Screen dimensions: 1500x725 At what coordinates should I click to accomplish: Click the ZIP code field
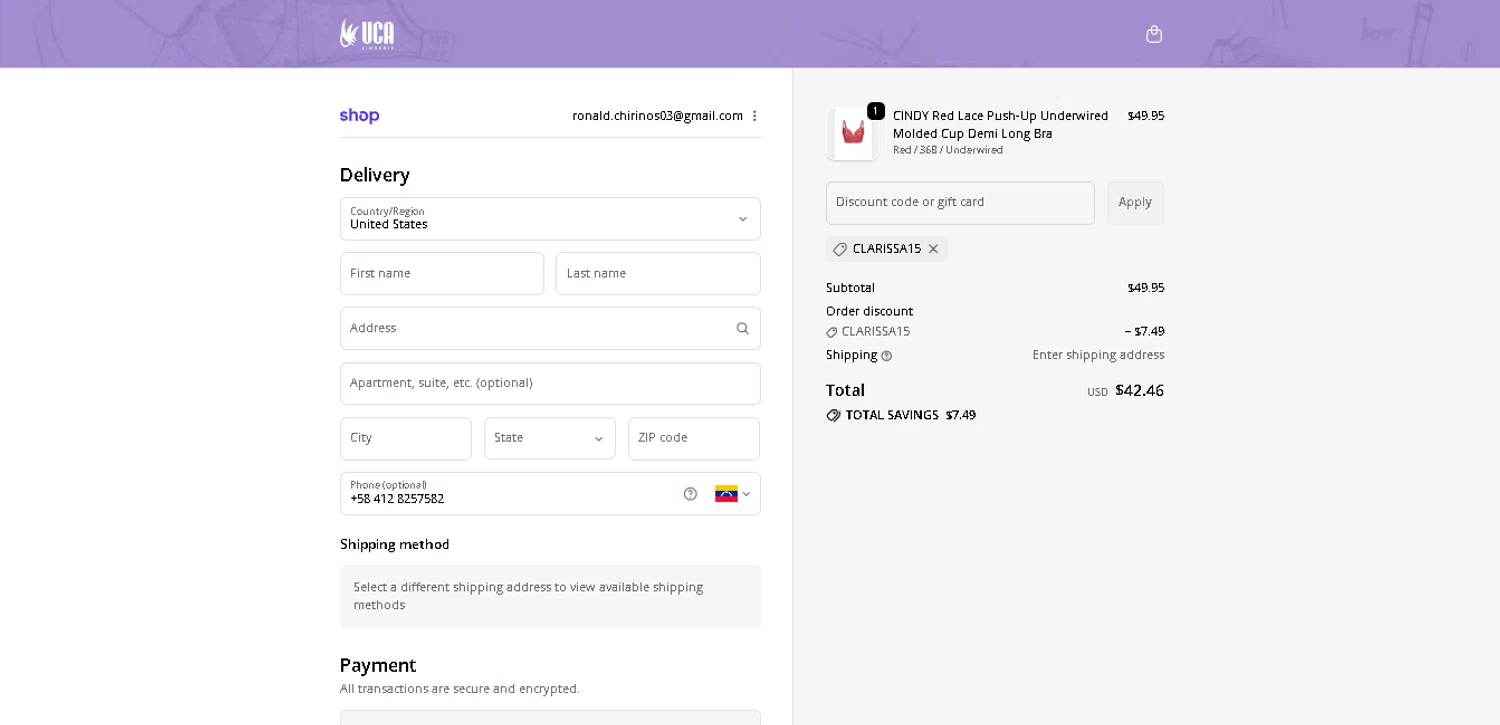click(x=694, y=438)
